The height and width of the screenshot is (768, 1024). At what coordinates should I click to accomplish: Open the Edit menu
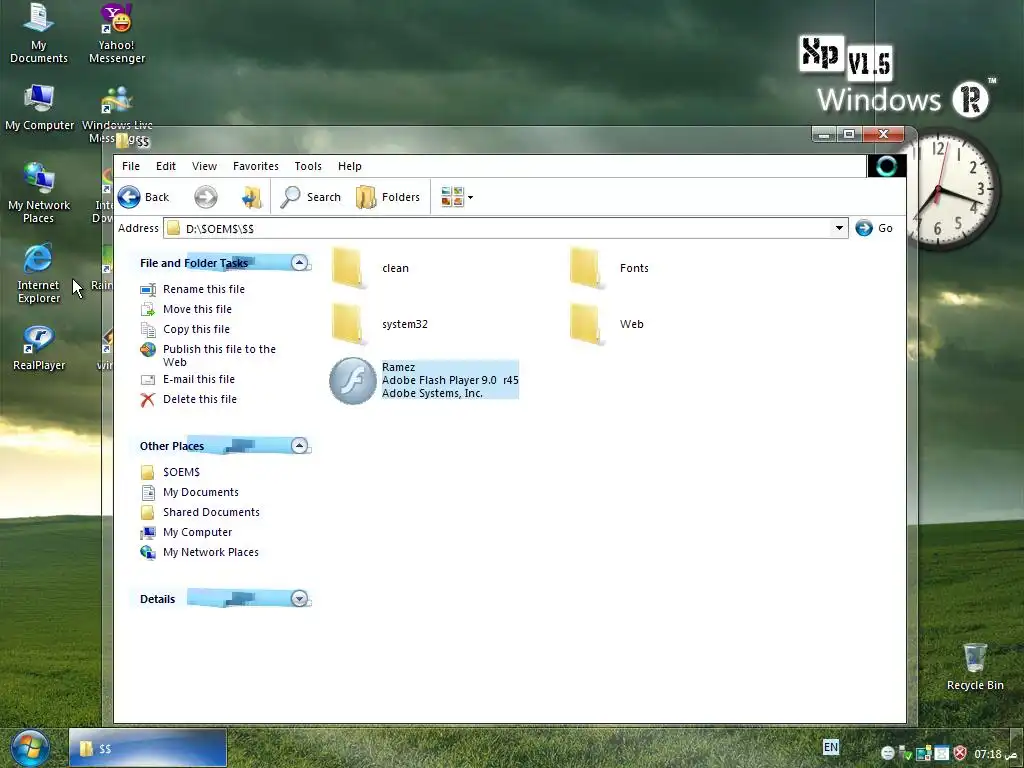(166, 166)
